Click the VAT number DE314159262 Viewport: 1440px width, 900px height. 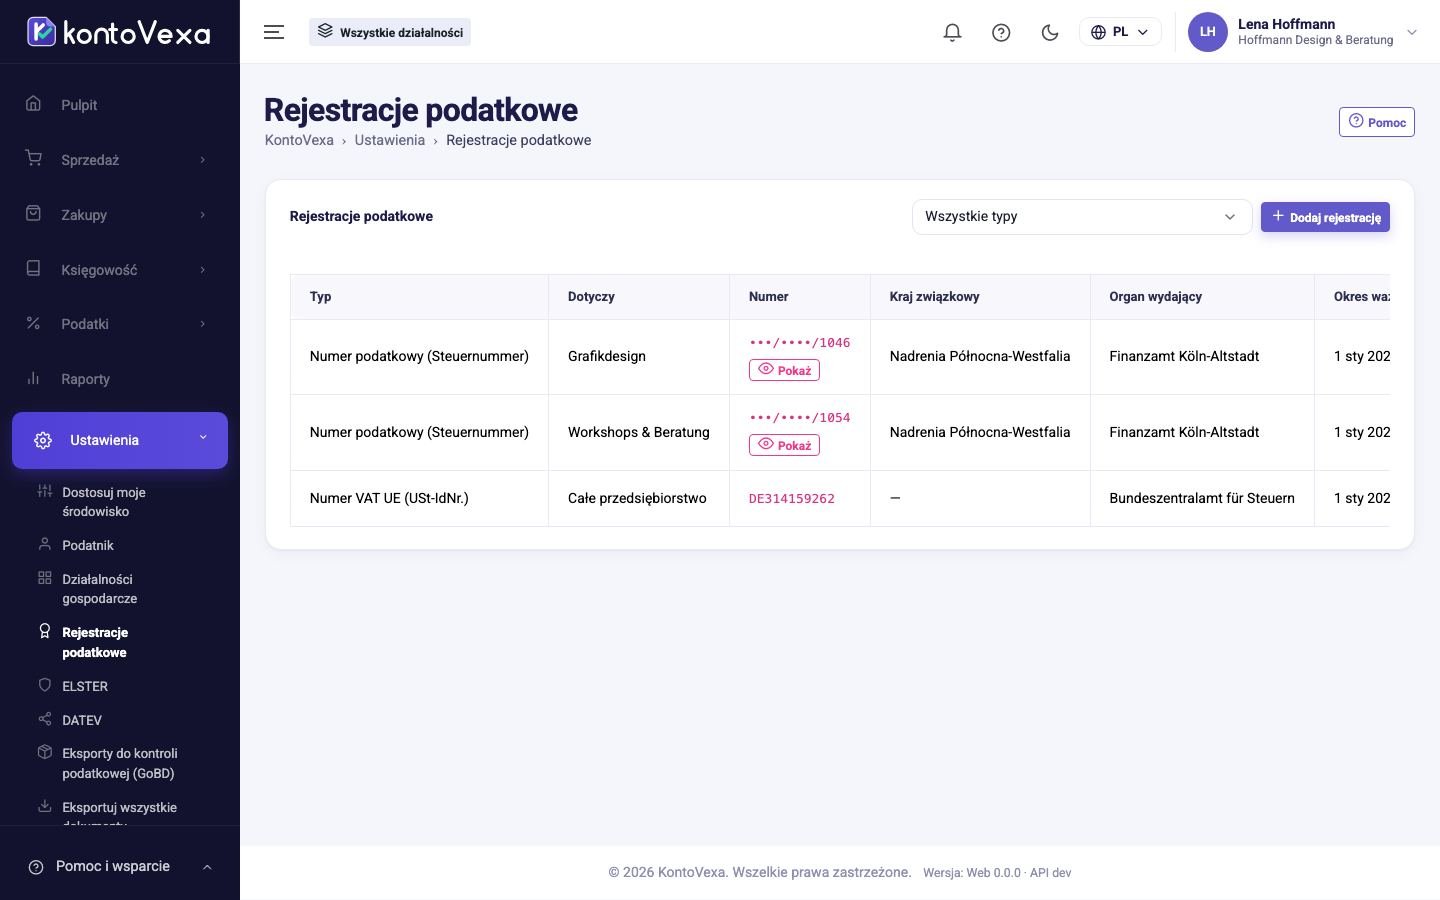[792, 499]
